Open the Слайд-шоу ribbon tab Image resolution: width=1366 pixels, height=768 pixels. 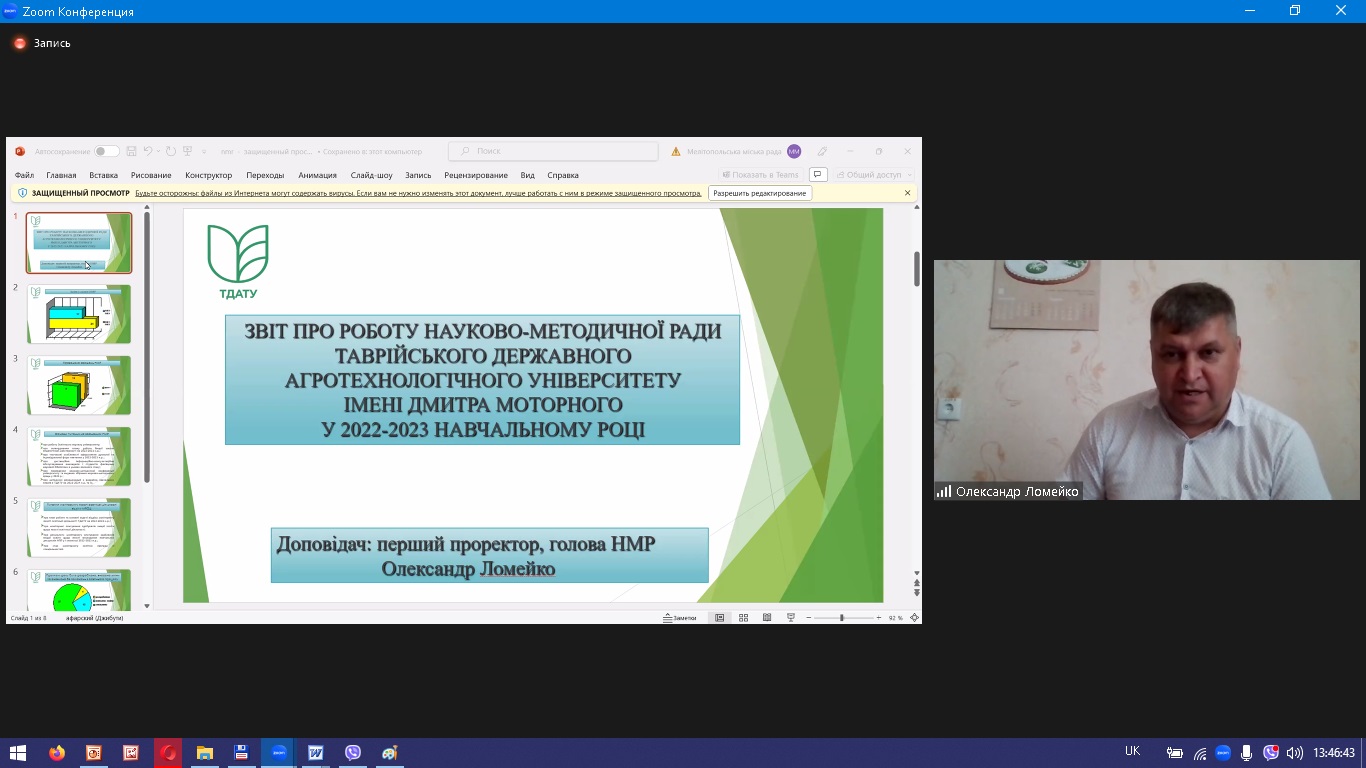[370, 175]
